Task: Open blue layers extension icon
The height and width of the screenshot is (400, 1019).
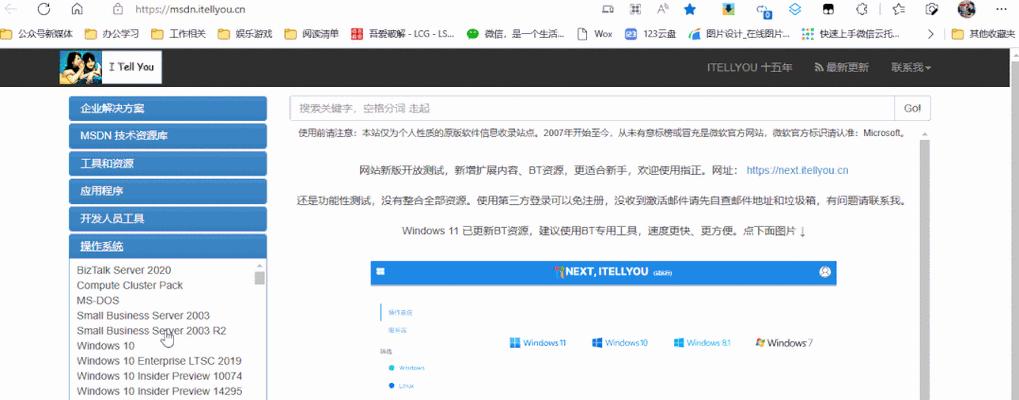Action: [x=795, y=9]
